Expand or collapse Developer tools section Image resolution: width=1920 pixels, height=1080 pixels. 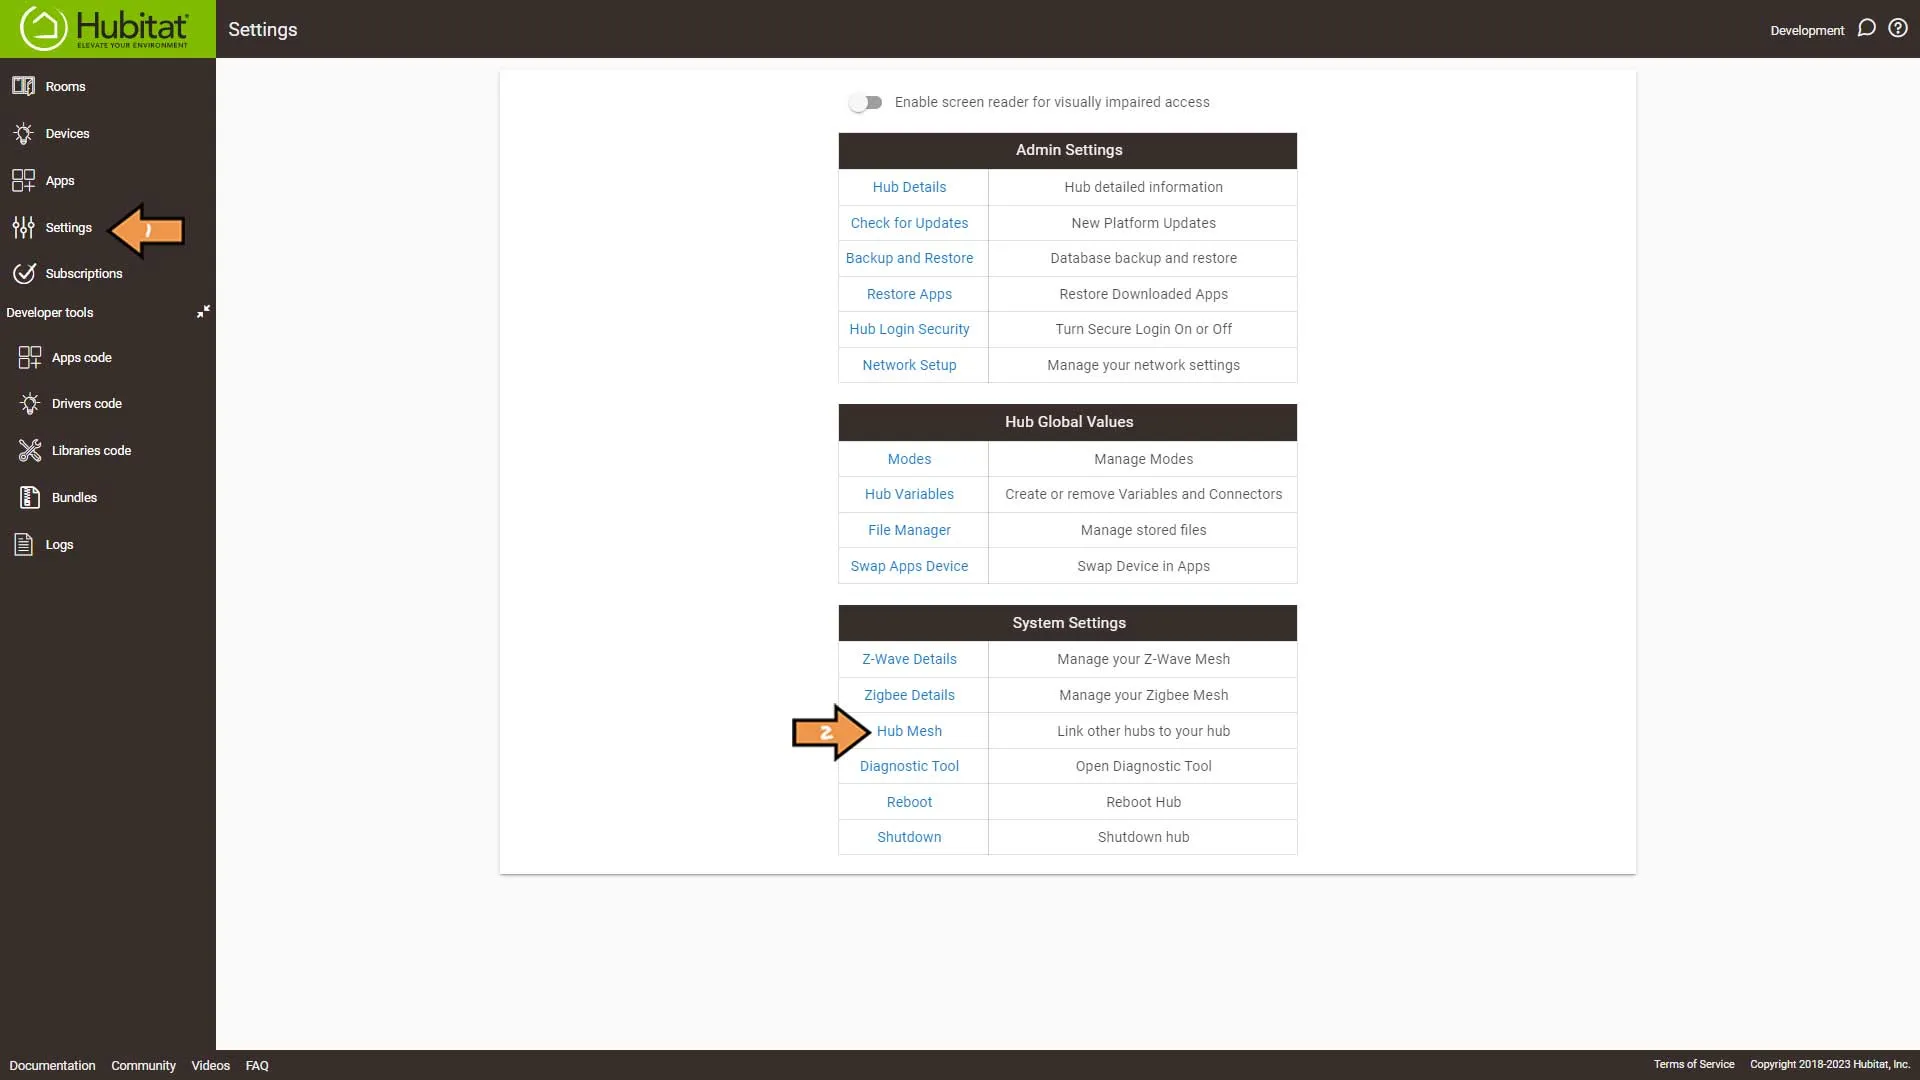(202, 313)
